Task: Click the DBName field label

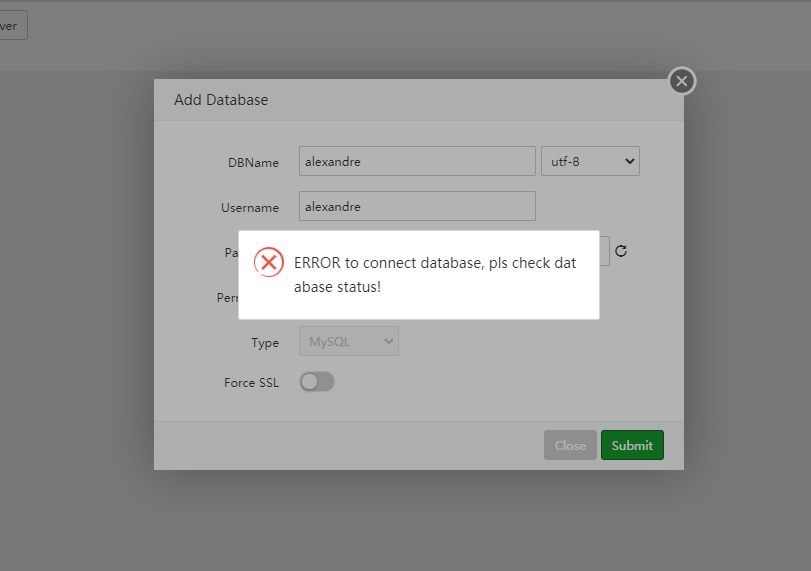Action: [x=254, y=162]
